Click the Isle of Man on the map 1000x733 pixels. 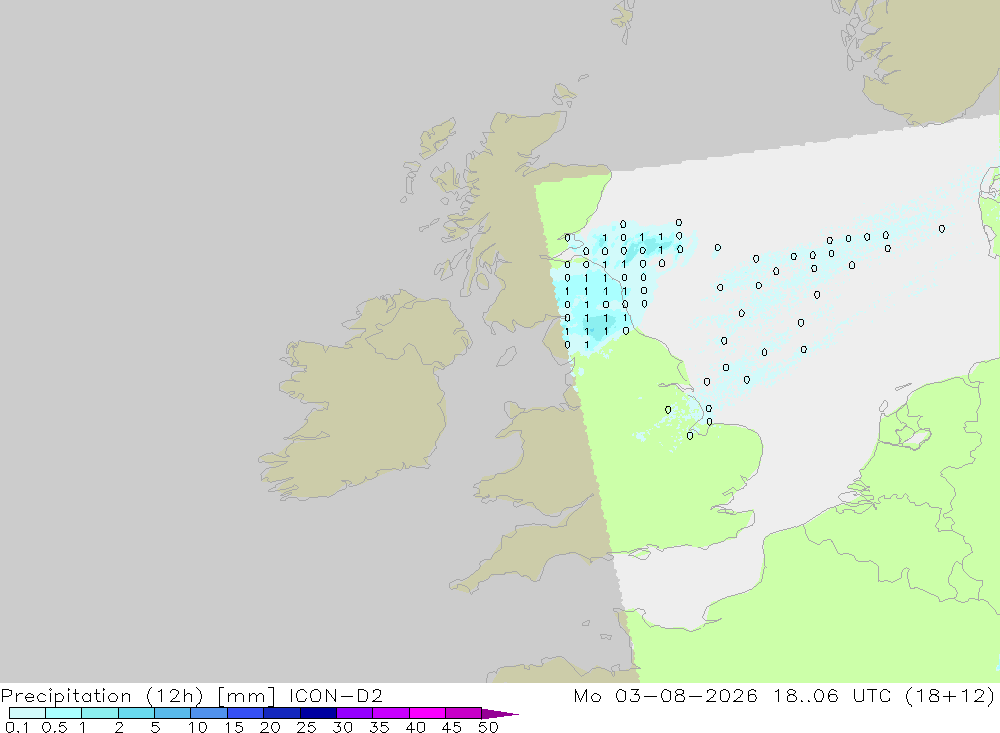(506, 357)
